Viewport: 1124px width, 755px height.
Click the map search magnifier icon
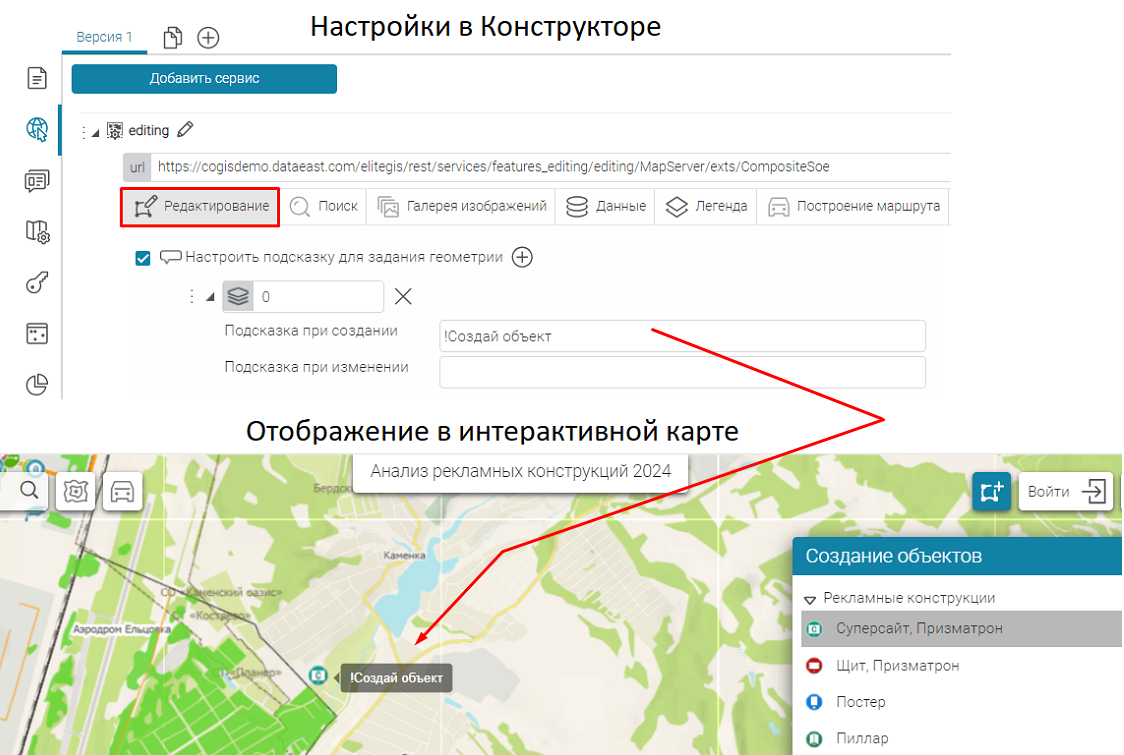pyautogui.click(x=29, y=491)
